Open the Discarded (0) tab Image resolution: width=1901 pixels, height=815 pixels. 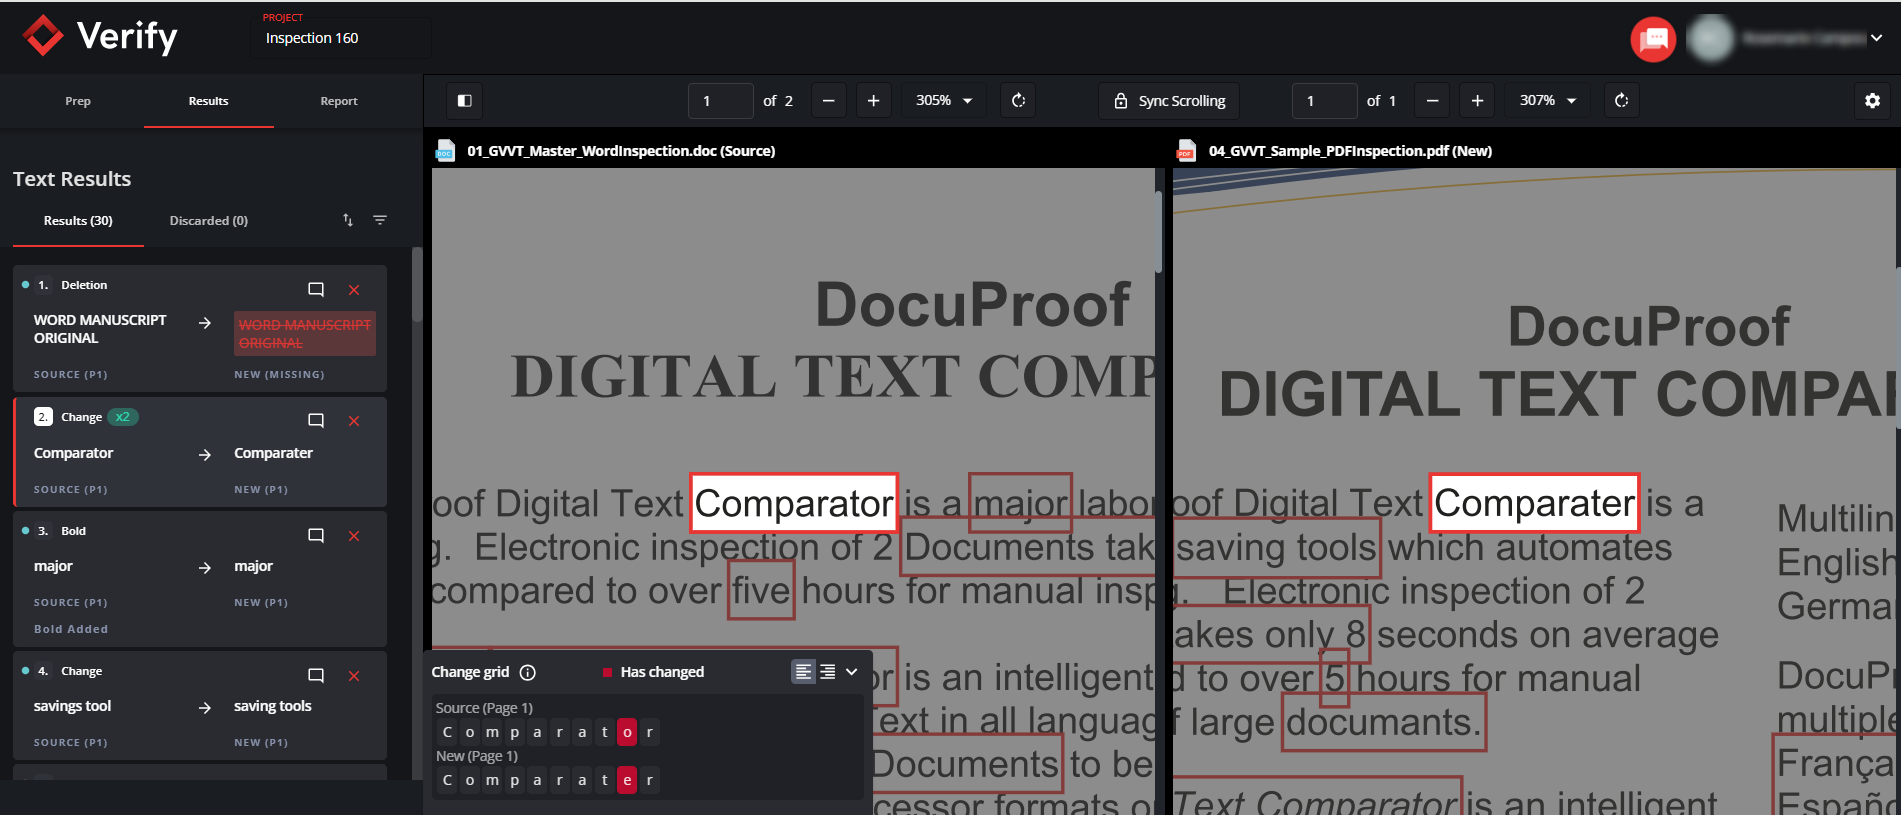[x=208, y=221]
